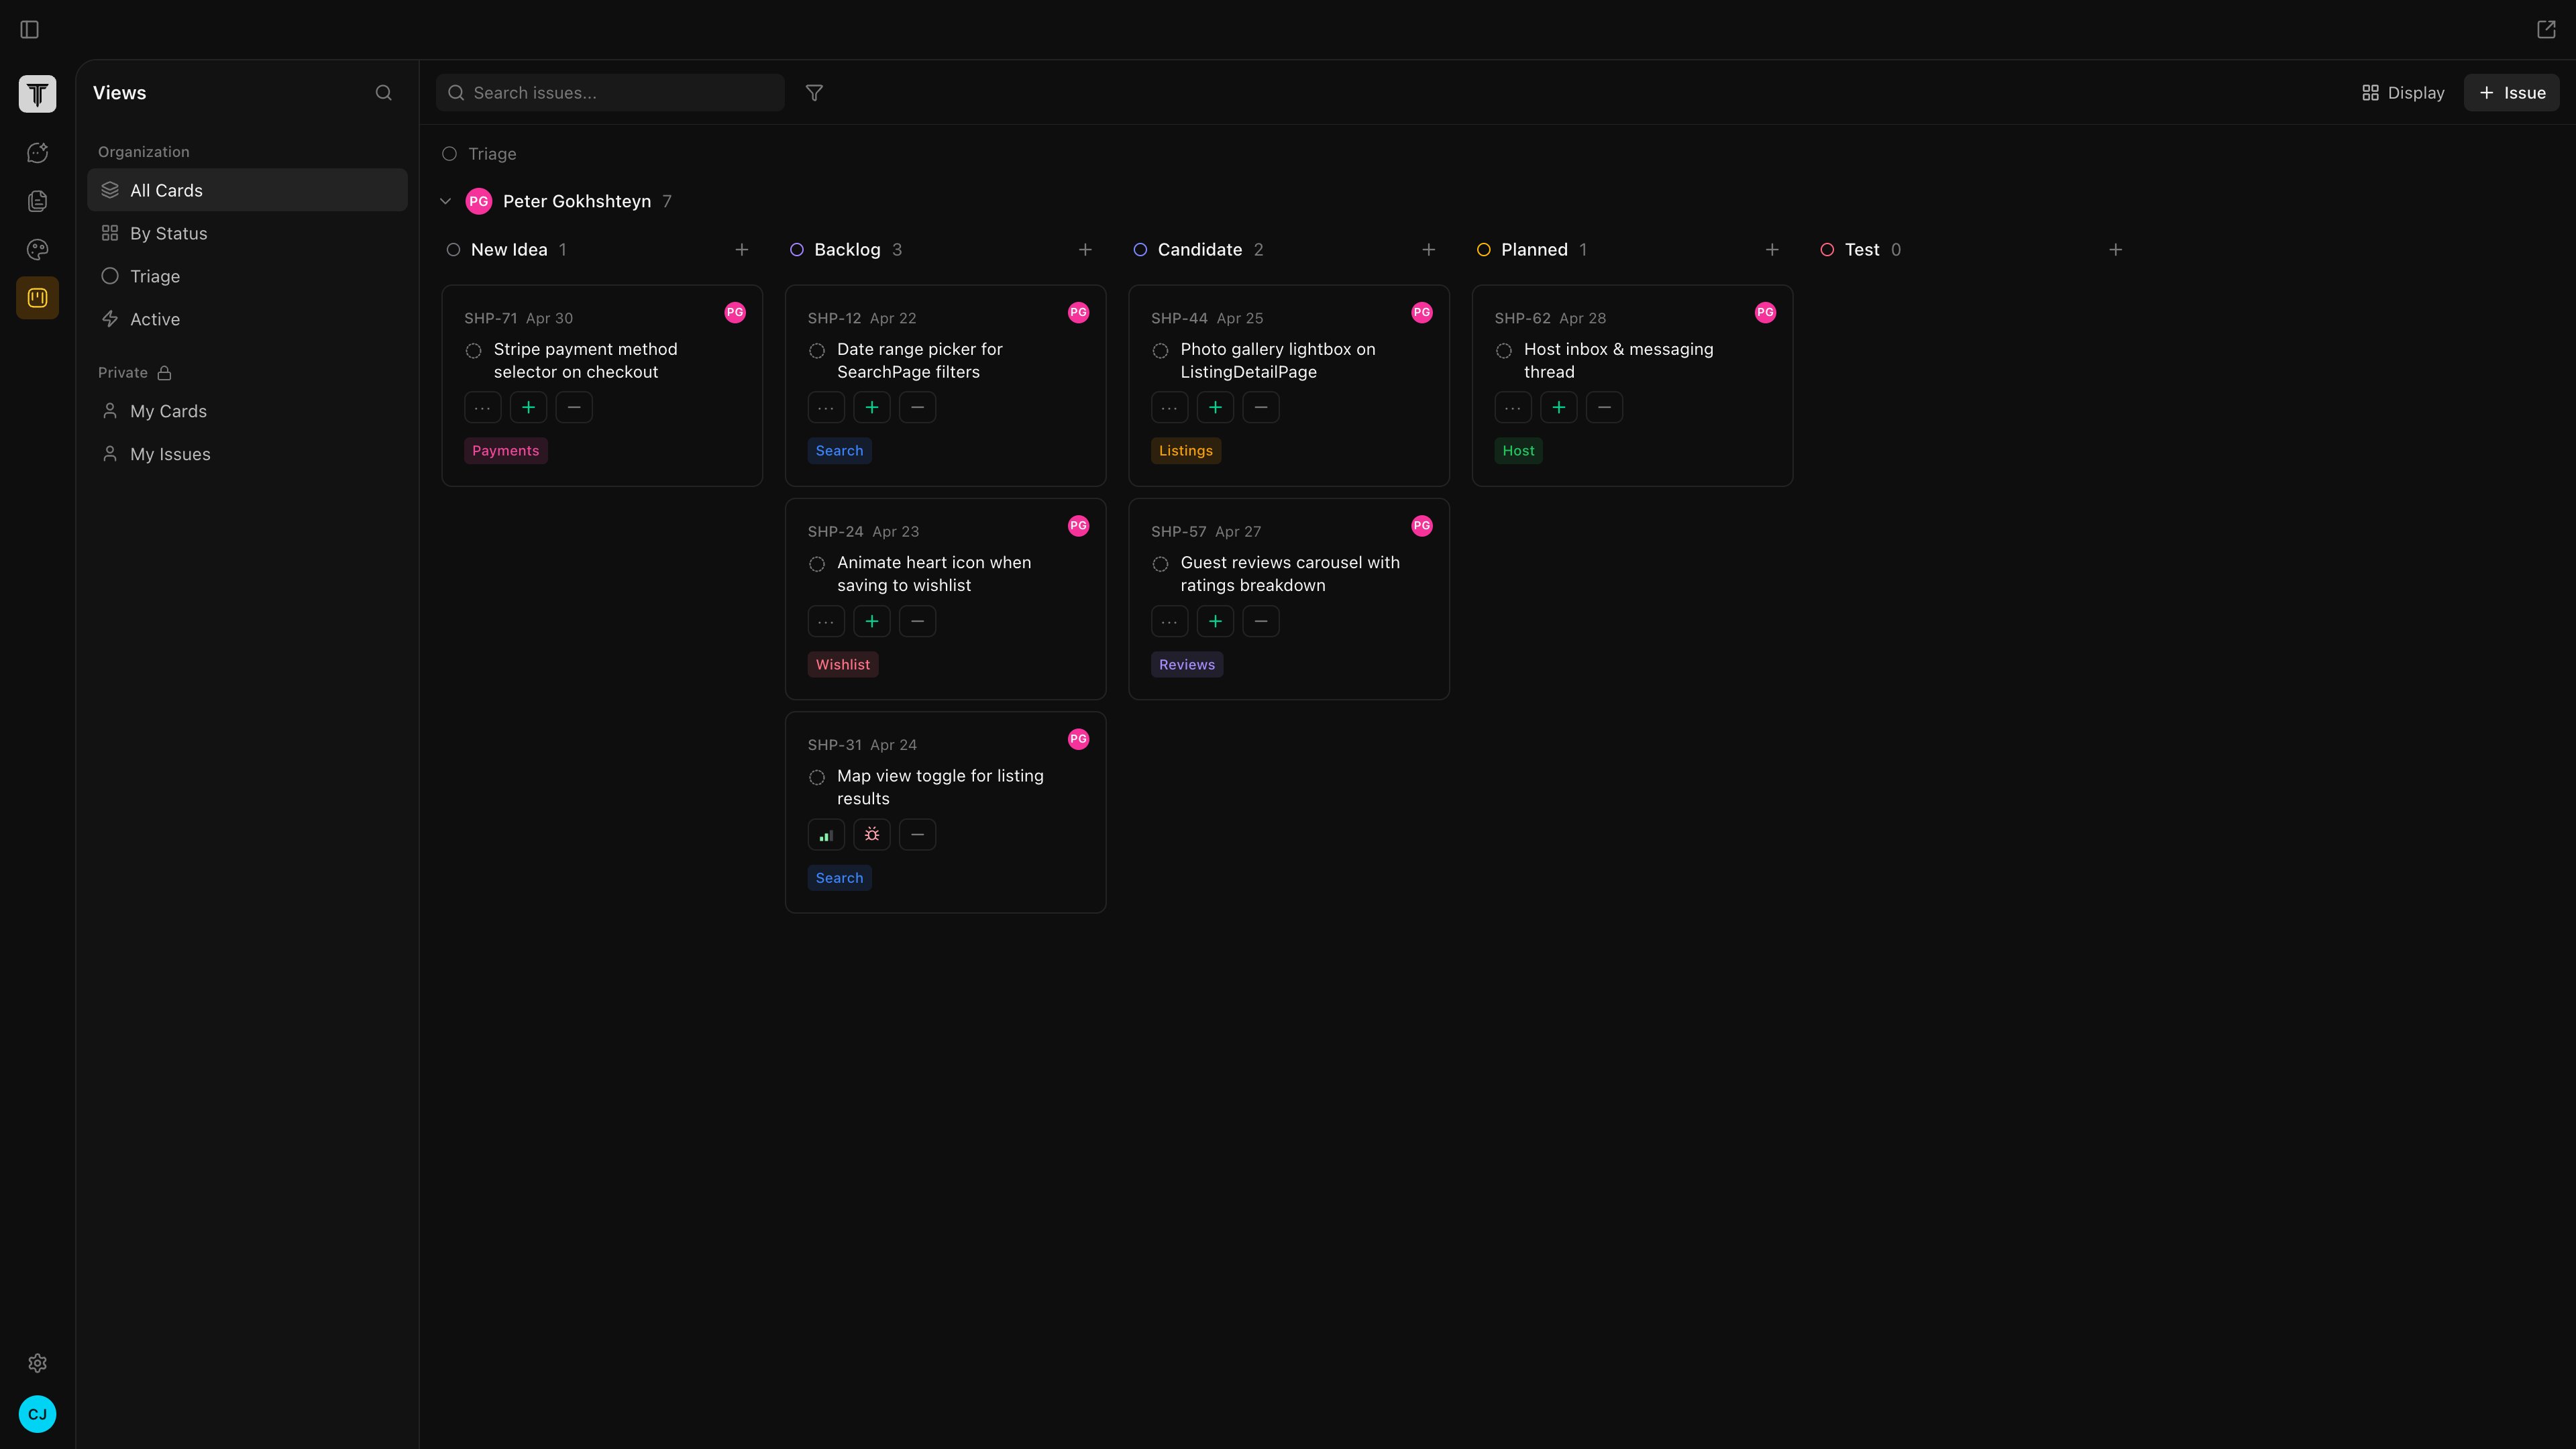Screen dimensions: 2576x1449
Task: Click the priority bars icon on SHP-31
Action: pyautogui.click(x=826, y=835)
